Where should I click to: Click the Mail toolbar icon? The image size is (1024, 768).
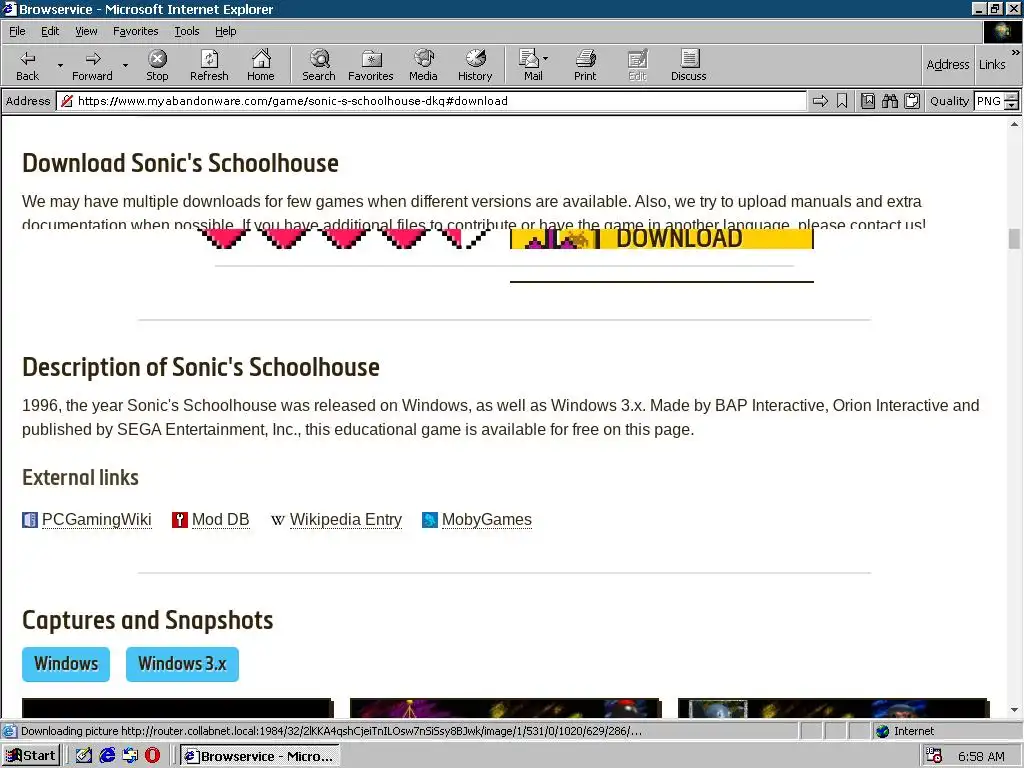(x=530, y=65)
